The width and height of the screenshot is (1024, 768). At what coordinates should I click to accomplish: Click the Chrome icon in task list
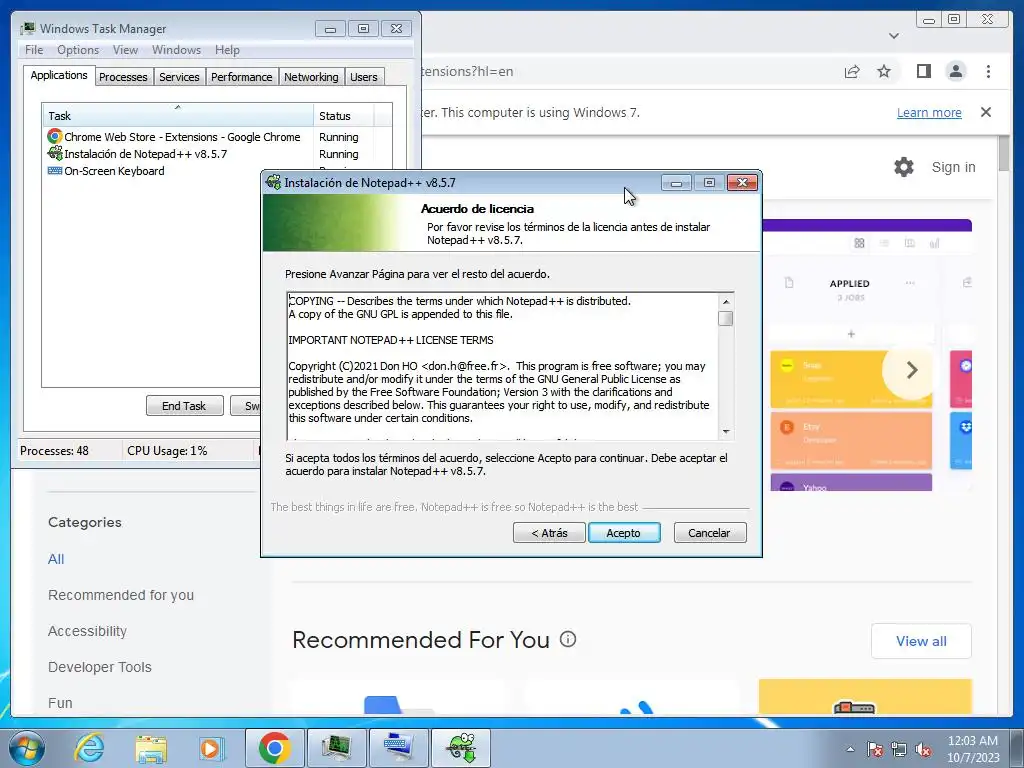tap(55, 136)
